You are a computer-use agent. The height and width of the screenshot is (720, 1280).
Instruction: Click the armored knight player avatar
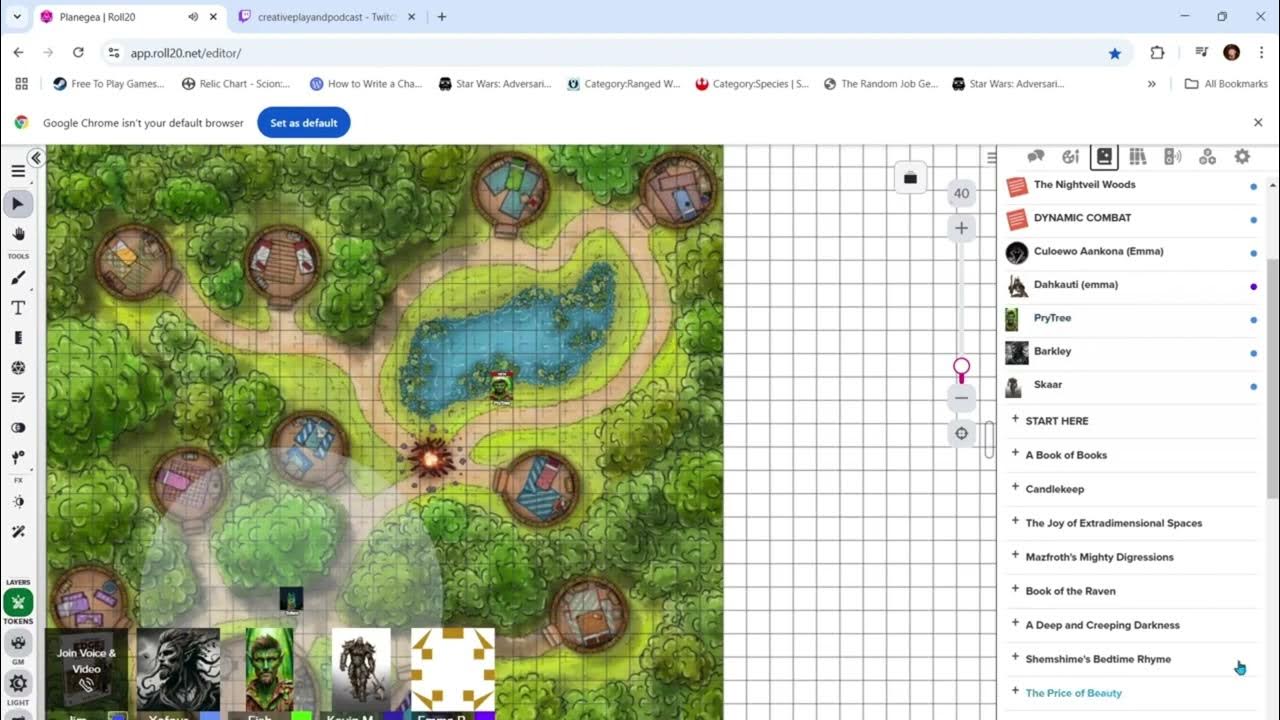pos(360,670)
